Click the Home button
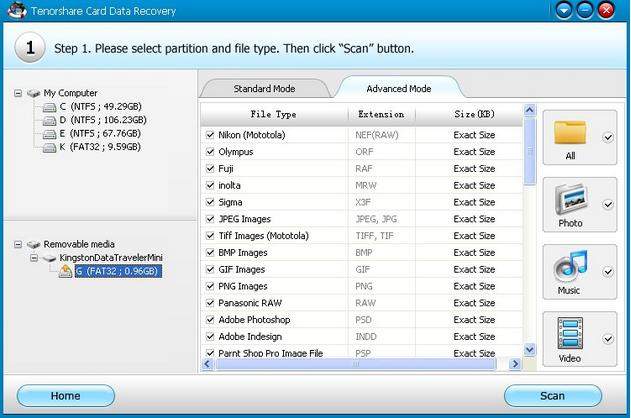The image size is (631, 418). [66, 396]
